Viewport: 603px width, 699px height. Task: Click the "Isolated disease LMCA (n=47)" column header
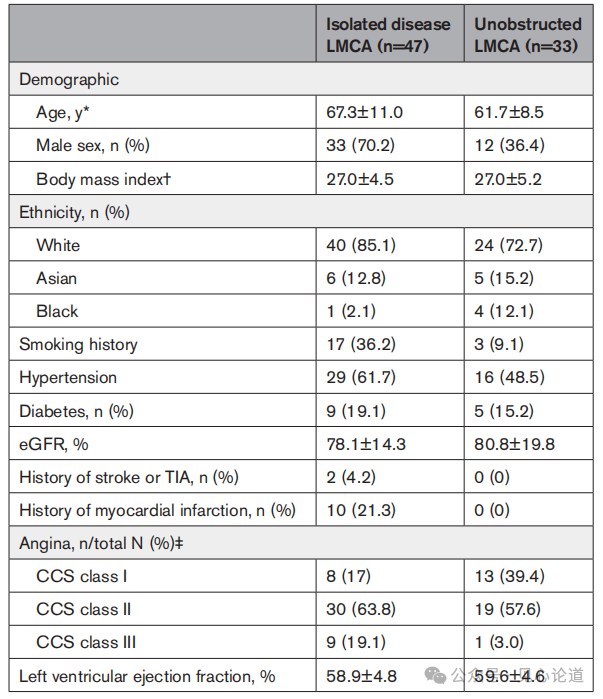388,34
